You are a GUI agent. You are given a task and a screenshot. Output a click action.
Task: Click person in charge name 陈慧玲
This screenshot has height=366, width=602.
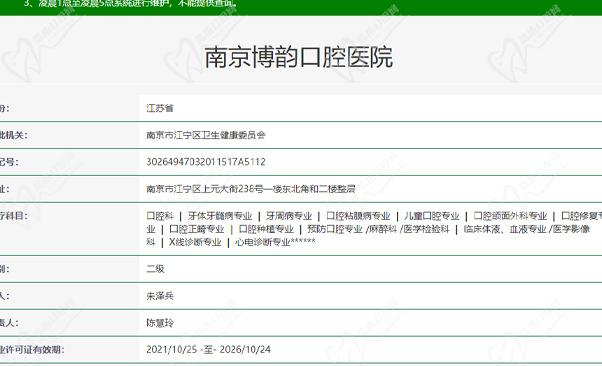(160, 323)
